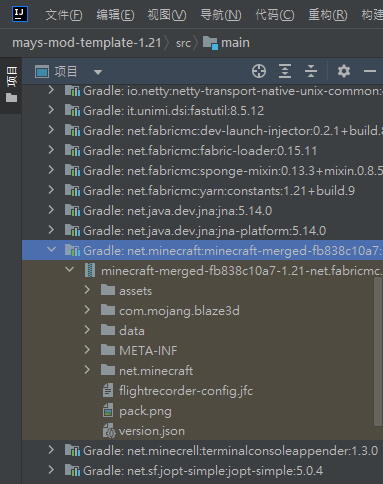Expand the dev-launch-injector library node
Image resolution: width=383 pixels, height=484 pixels.
[x=51, y=130]
